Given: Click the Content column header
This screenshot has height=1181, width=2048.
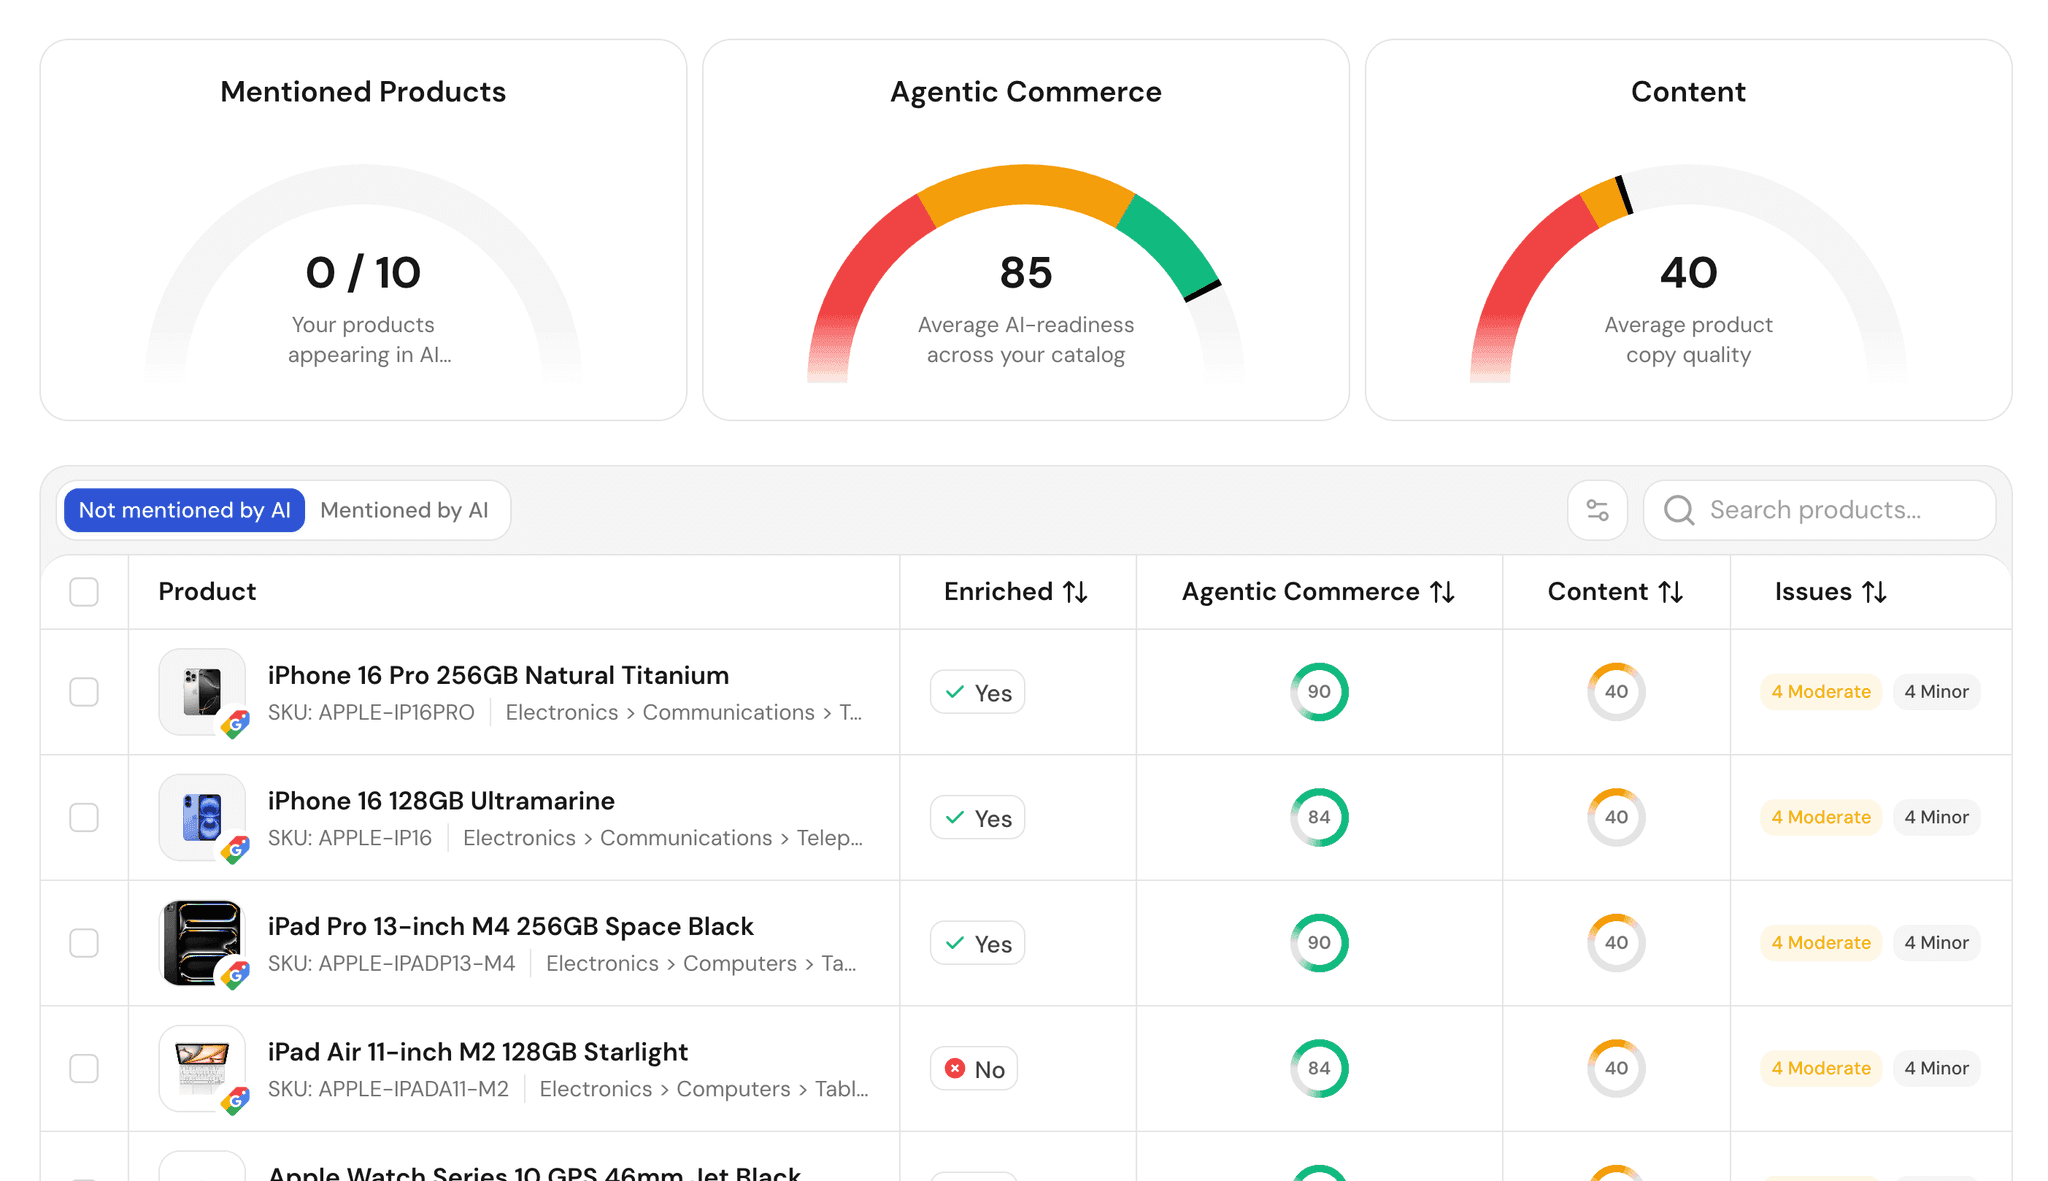Looking at the screenshot, I should tap(1615, 592).
